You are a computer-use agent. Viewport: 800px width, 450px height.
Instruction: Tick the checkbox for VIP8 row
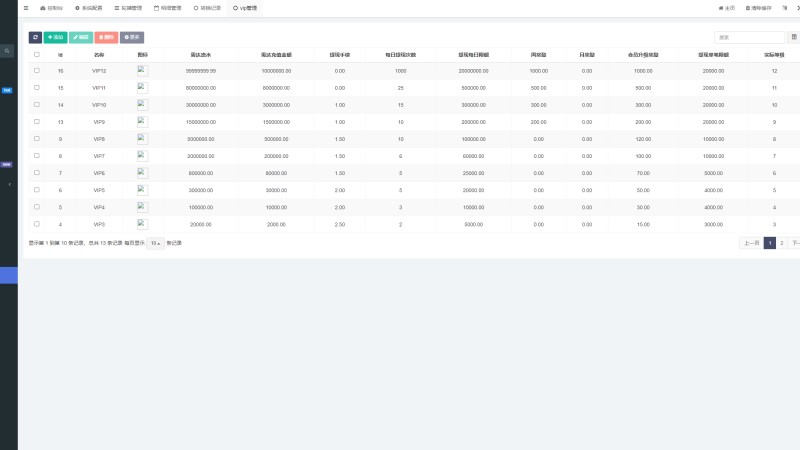click(37, 139)
